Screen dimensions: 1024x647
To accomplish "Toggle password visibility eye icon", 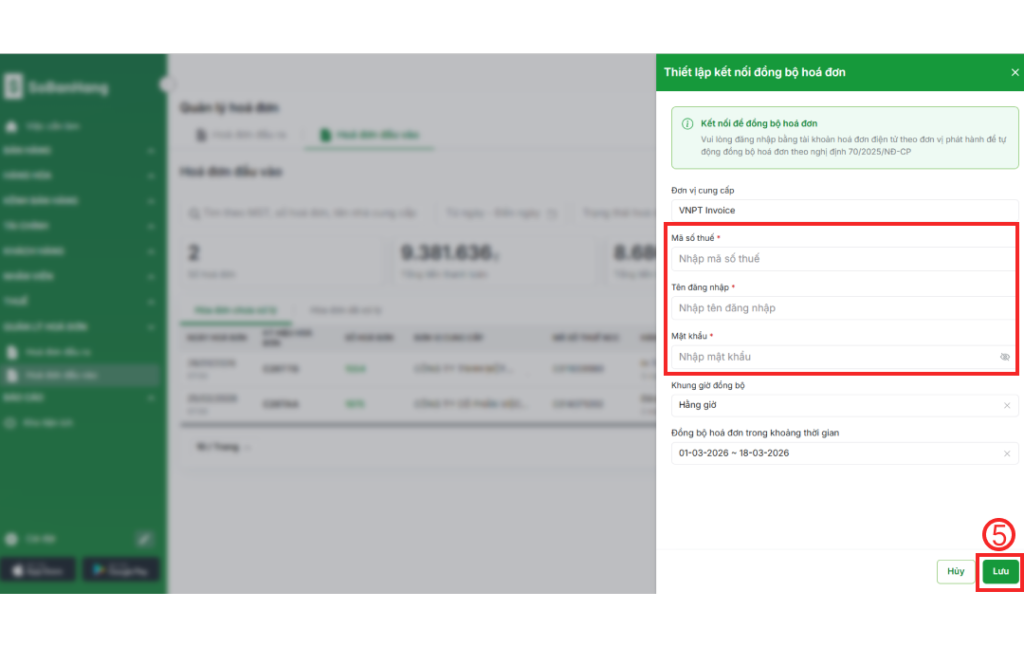I will 1004,357.
